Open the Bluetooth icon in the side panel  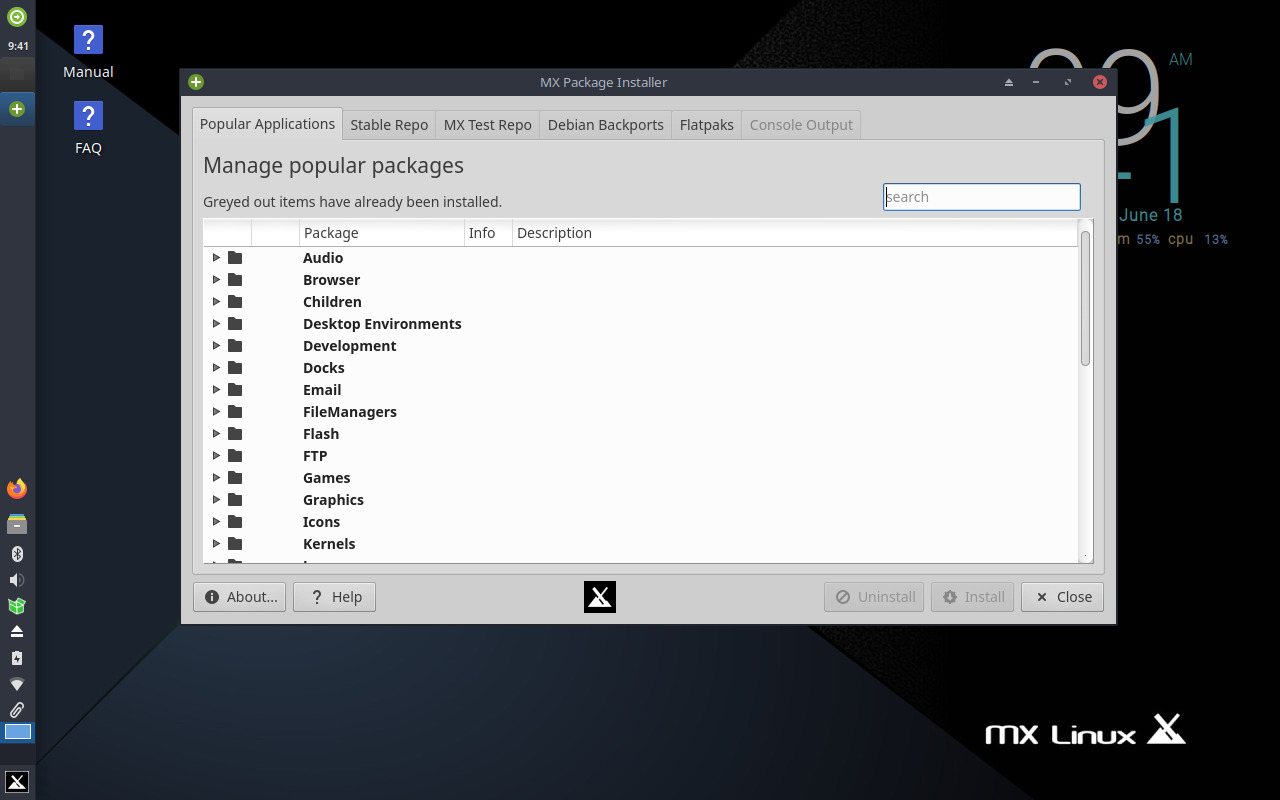click(x=16, y=553)
